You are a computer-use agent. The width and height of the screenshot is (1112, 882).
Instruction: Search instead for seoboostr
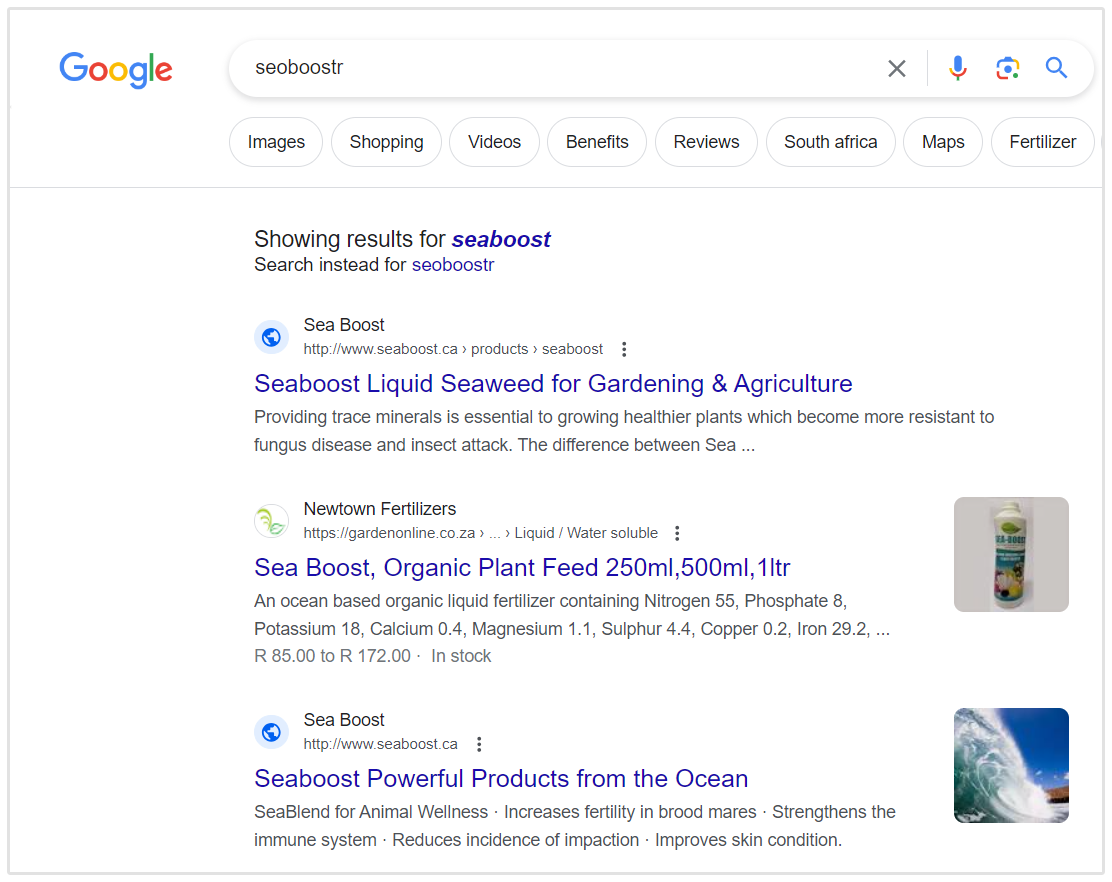[452, 265]
